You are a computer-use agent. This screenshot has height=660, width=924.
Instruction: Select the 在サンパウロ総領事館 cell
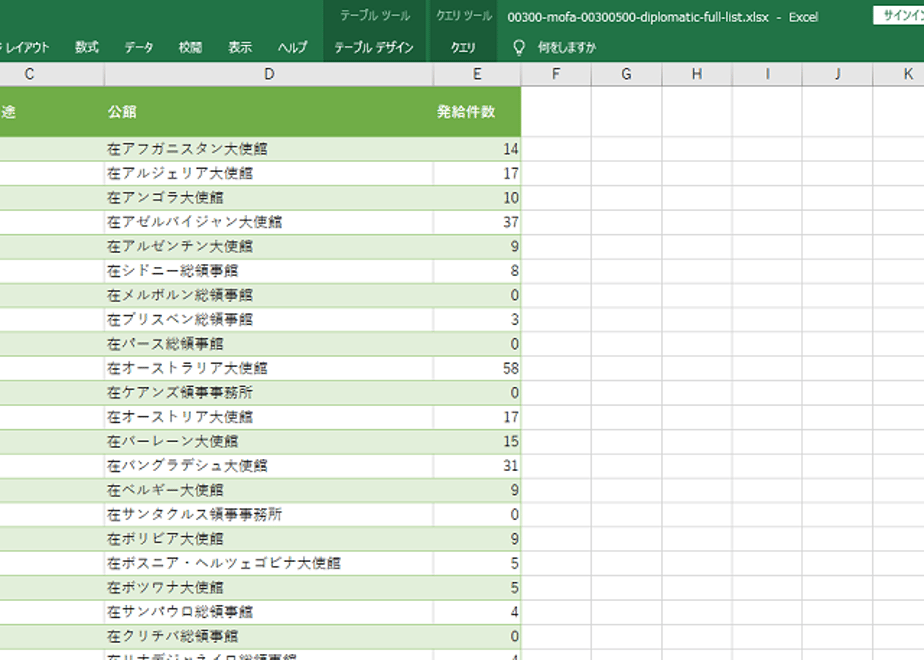[x=269, y=612]
